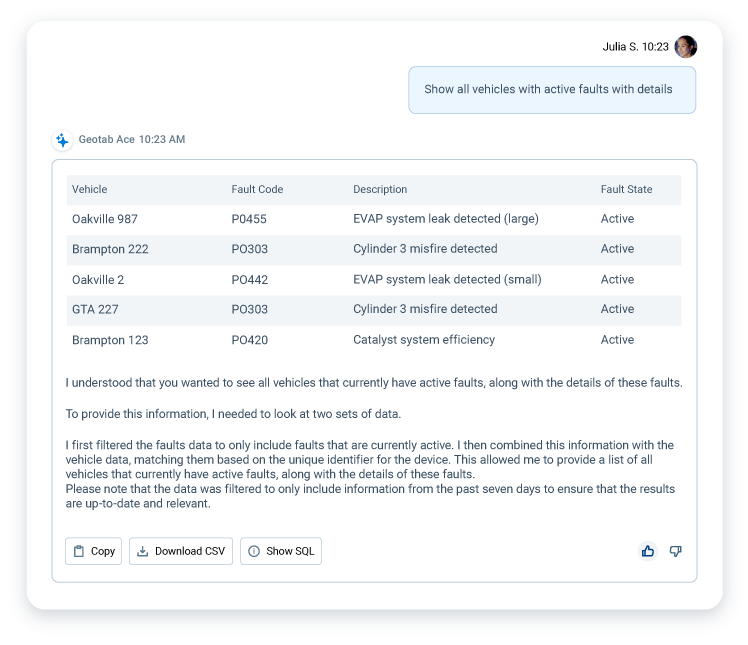The height and width of the screenshot is (645, 748).
Task: Click the Brampton 123 vehicle entry
Action: click(110, 340)
